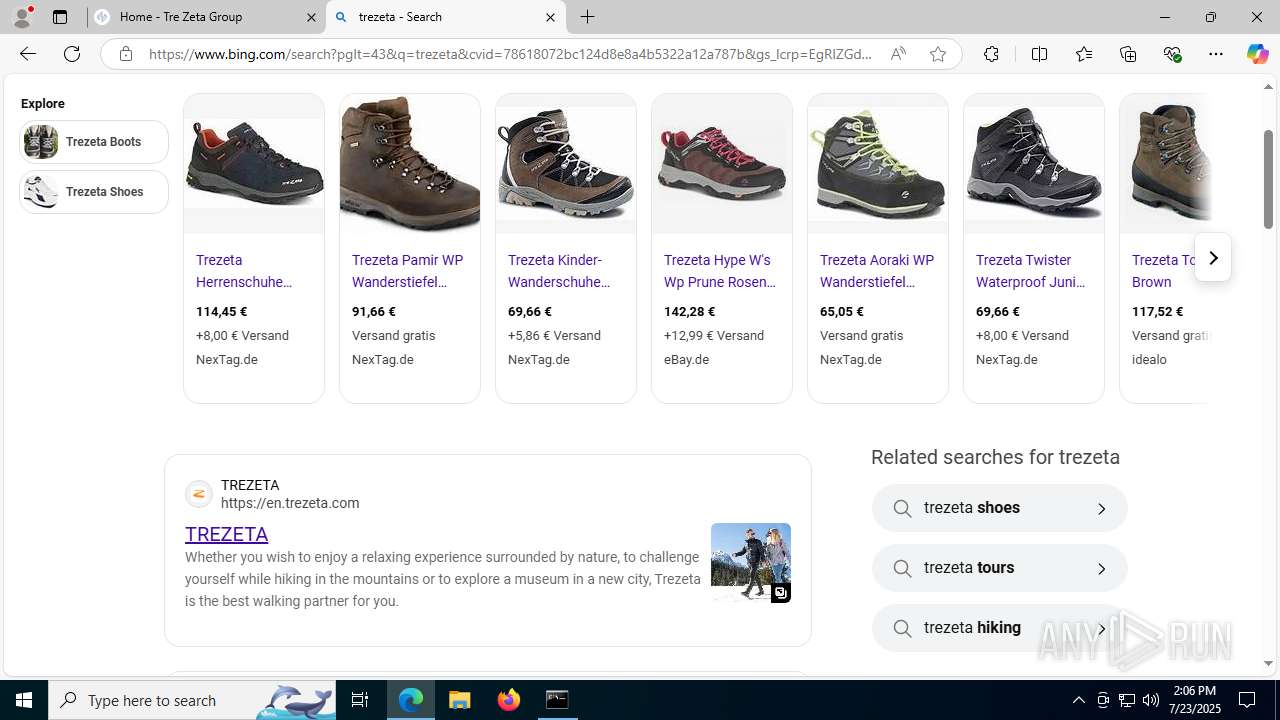
Task: Open the Windows Start menu
Action: point(24,700)
